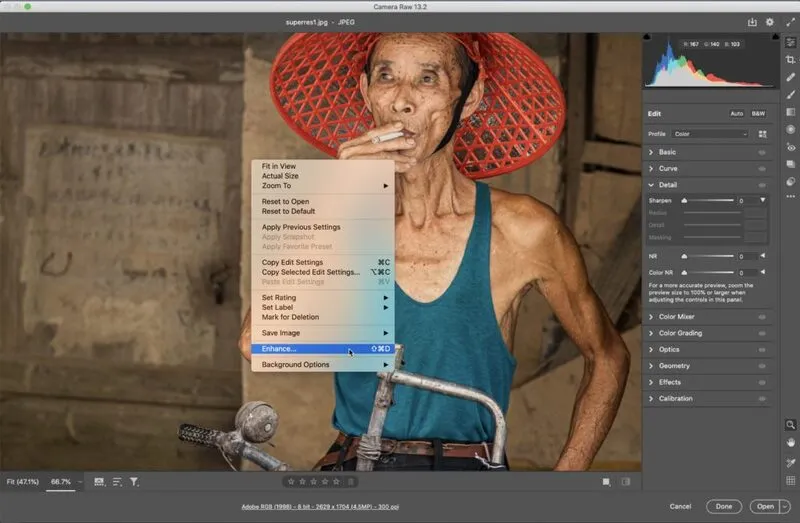Screen dimensions: 800x523
Task: Select the Color Sampler eyedropper tool
Action: 790,462
